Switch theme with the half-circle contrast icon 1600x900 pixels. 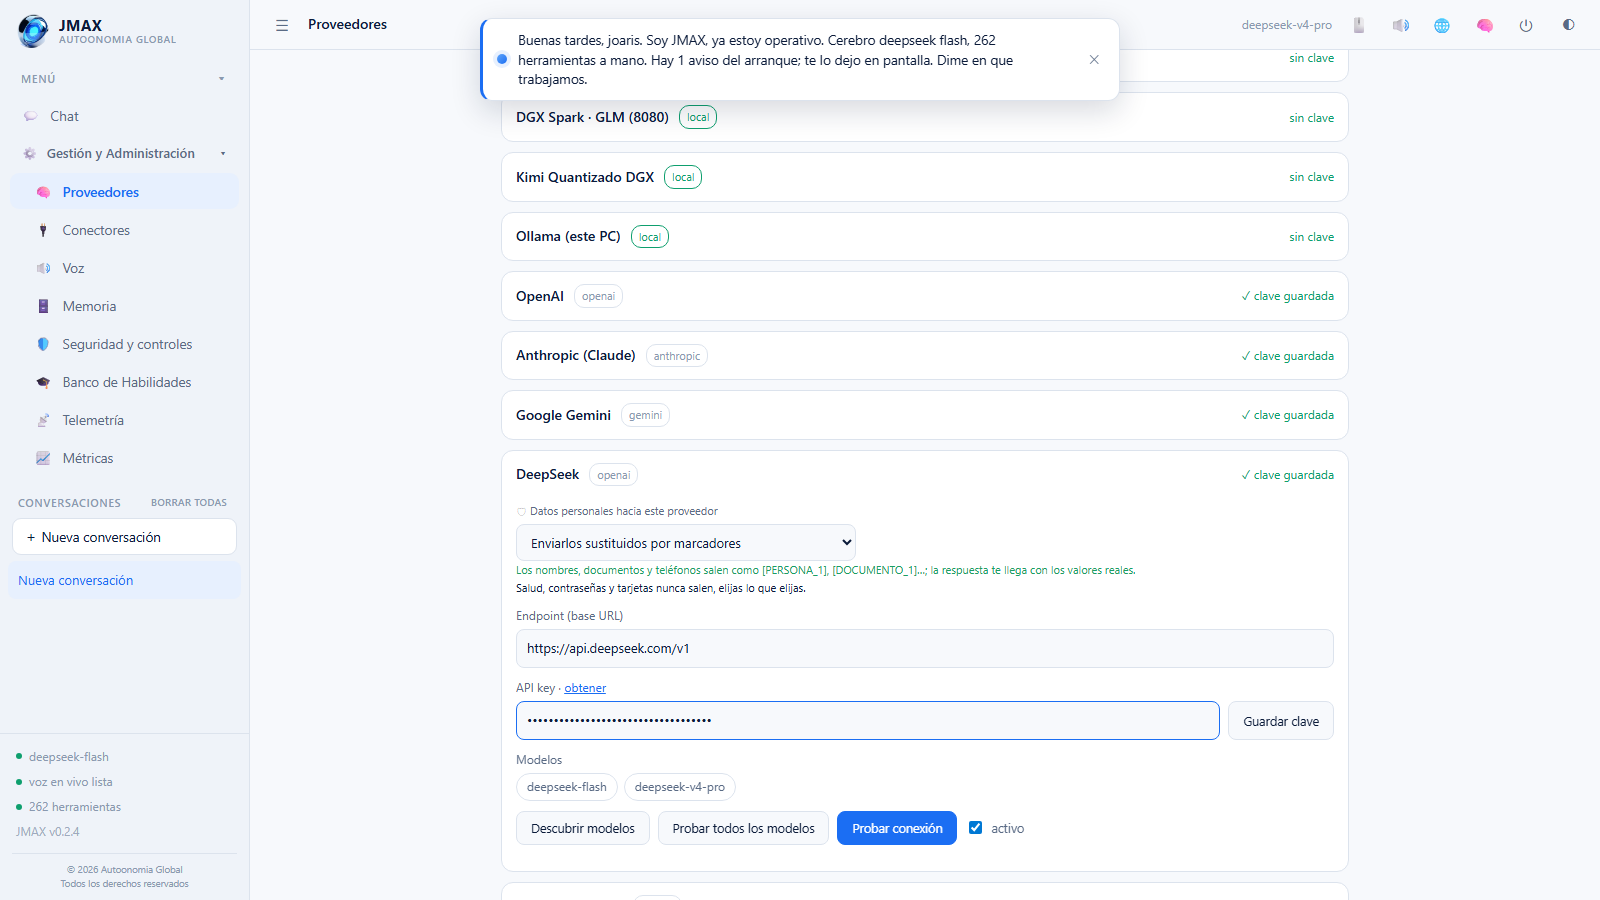click(x=1568, y=25)
